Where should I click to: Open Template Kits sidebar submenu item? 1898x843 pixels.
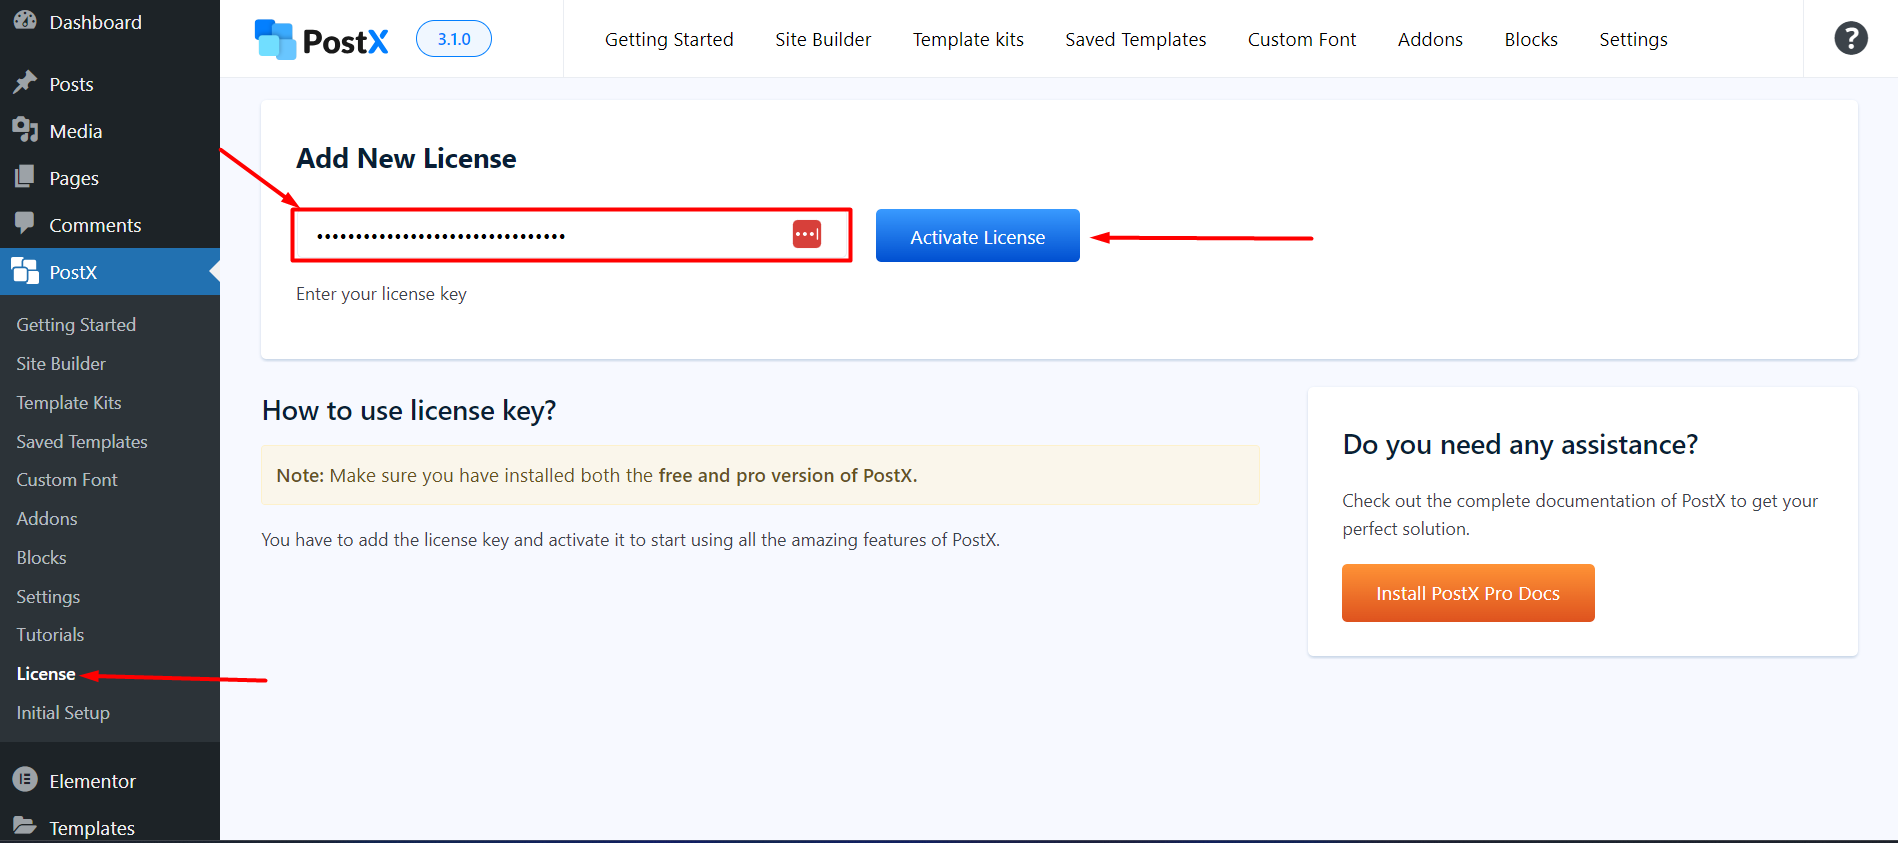pos(69,402)
